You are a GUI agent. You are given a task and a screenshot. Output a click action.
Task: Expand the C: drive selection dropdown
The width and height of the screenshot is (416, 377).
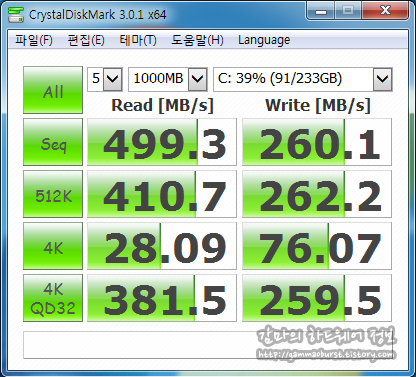tap(382, 79)
